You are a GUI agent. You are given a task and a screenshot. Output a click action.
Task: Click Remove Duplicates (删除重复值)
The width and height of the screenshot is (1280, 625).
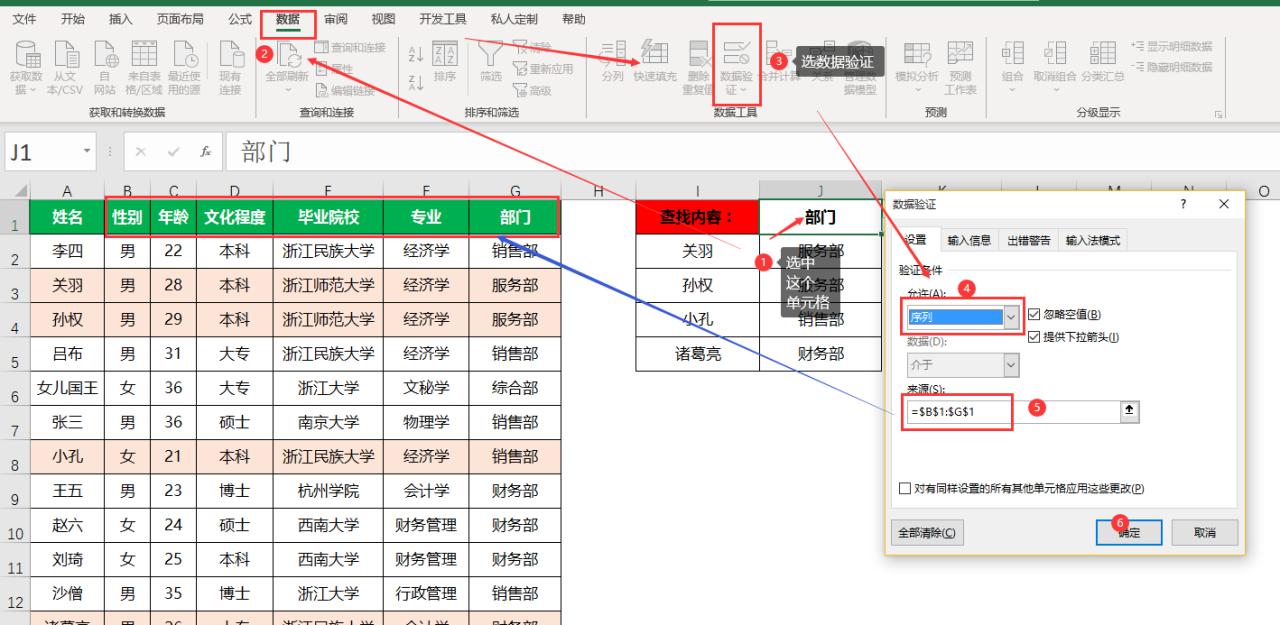tap(698, 68)
